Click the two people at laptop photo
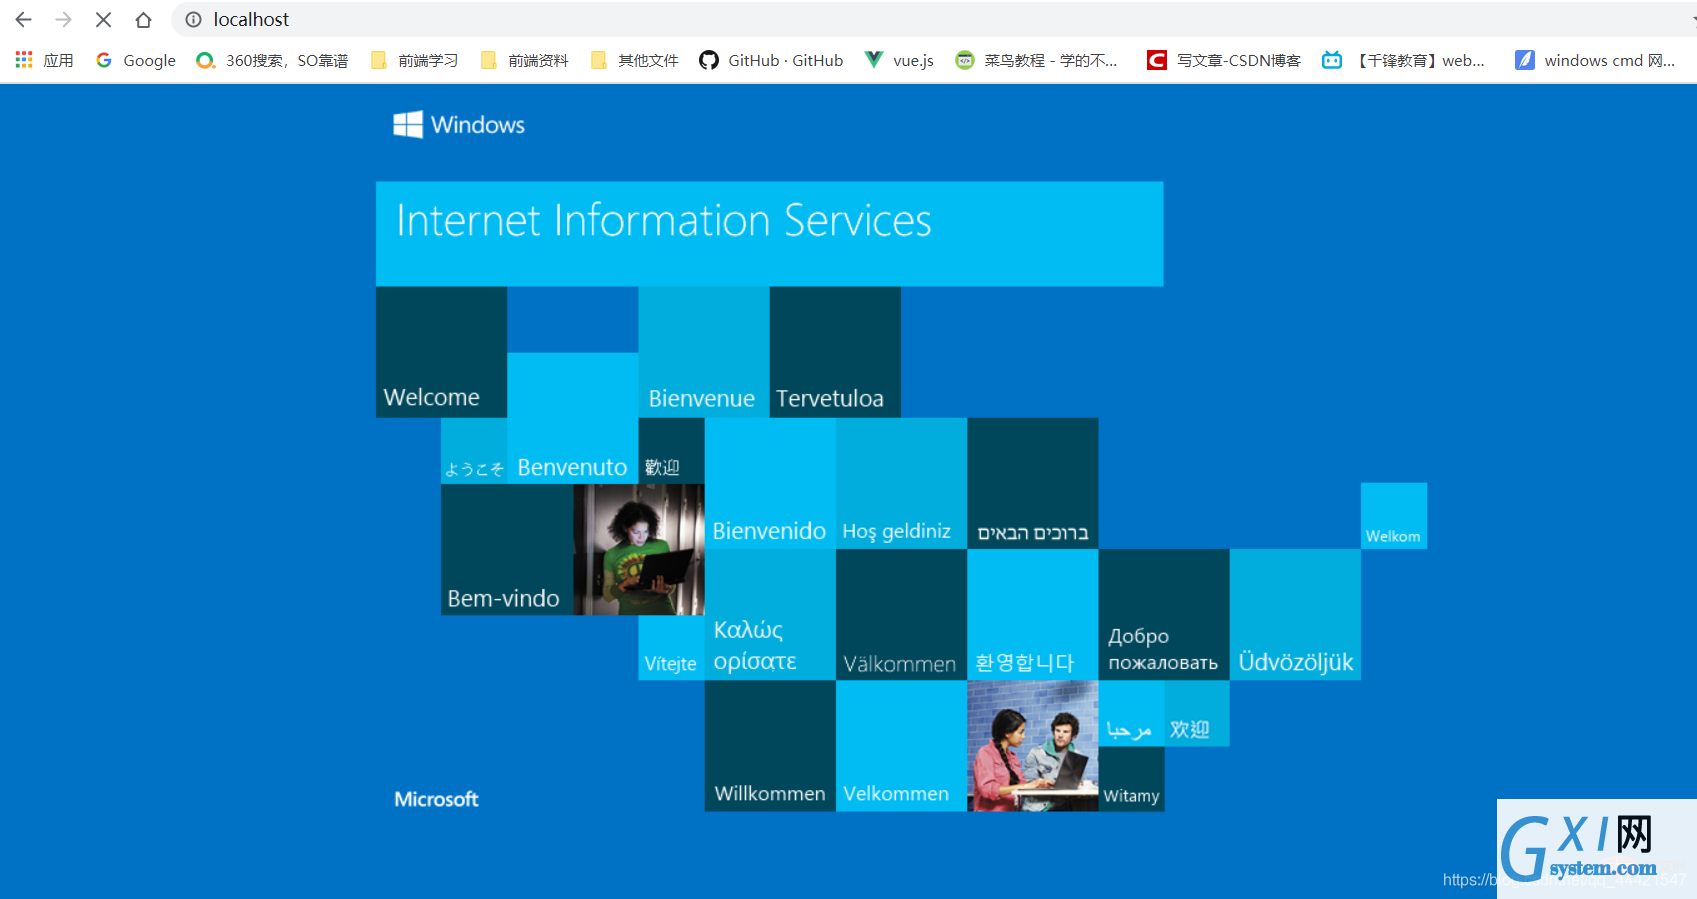Screen dimensions: 1697x899 pyautogui.click(x=1033, y=746)
